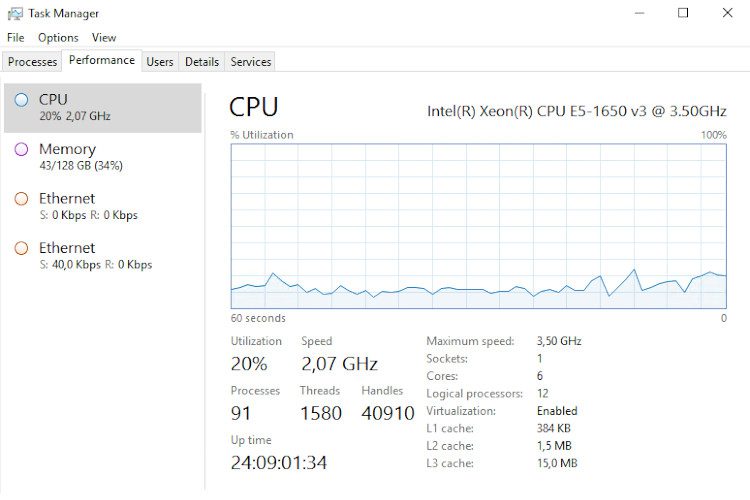Click the CPU circle icon in sidebar
750x500 pixels.
point(21,99)
